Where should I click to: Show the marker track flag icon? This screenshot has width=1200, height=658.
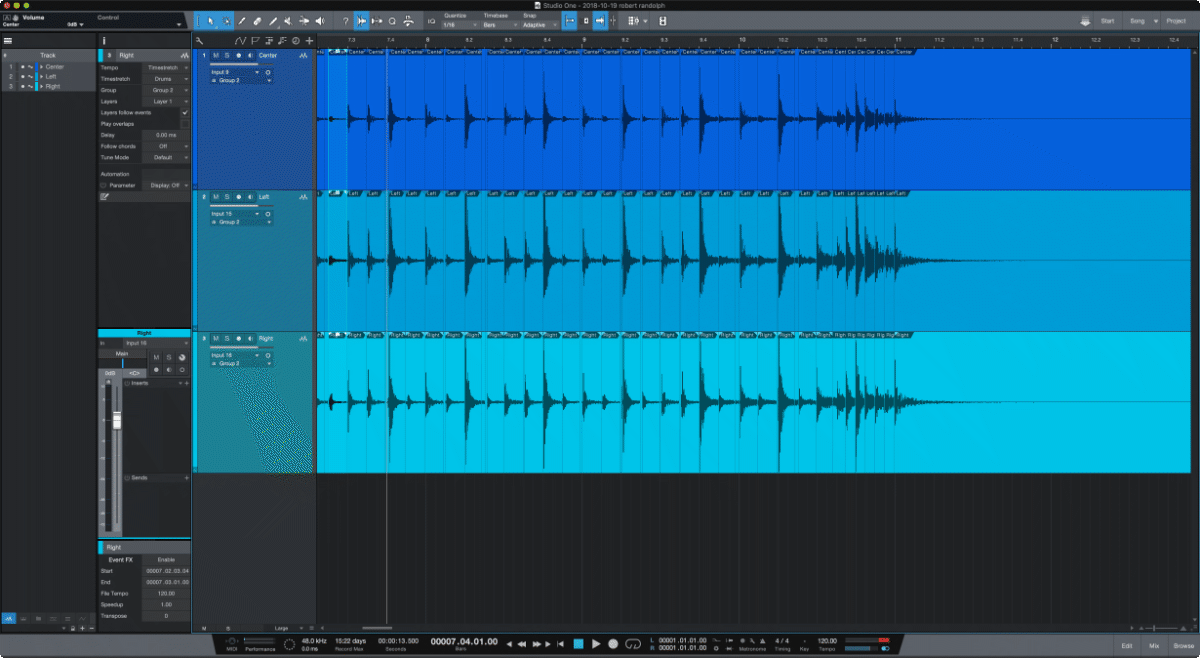255,40
